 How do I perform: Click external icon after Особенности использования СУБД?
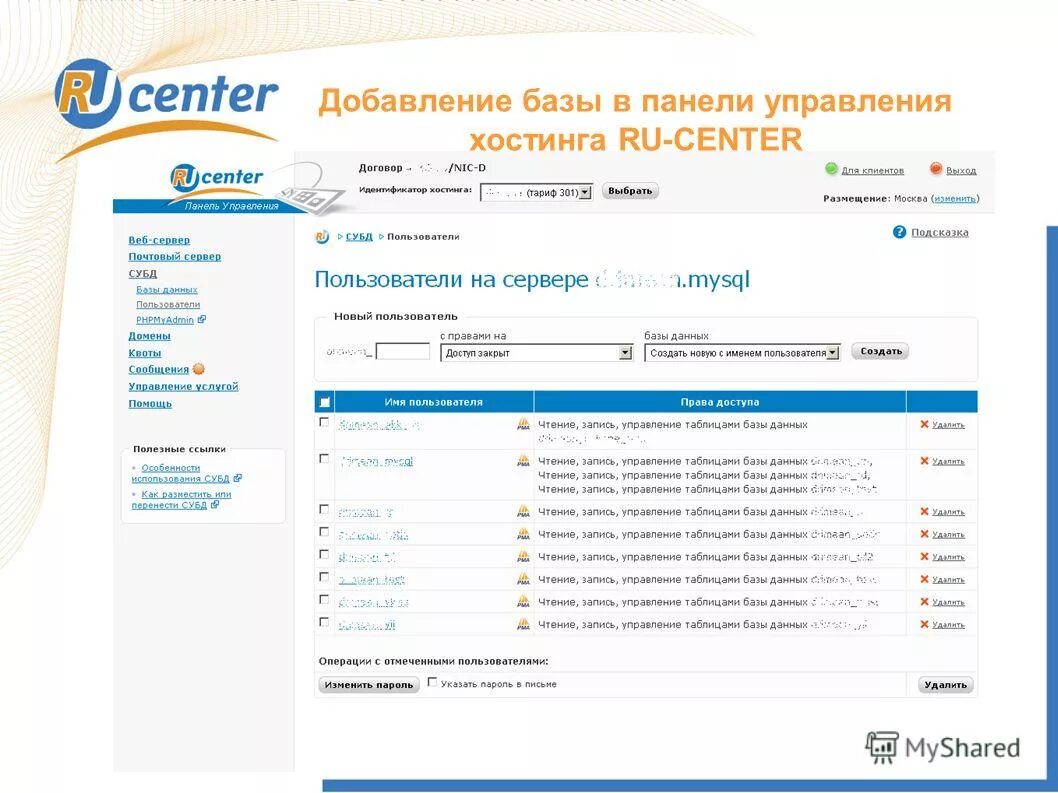coord(238,478)
